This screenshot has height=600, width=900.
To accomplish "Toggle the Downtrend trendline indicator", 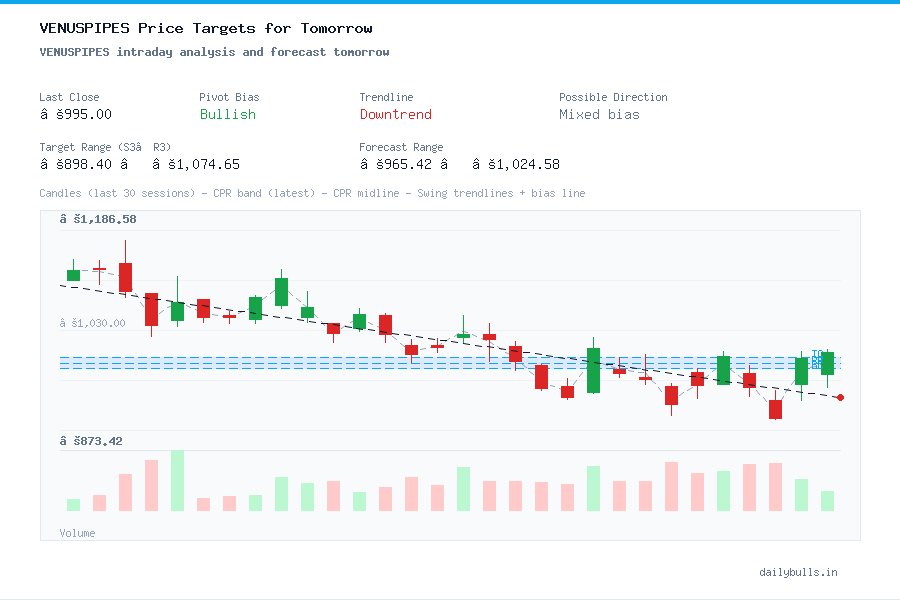I will point(395,115).
